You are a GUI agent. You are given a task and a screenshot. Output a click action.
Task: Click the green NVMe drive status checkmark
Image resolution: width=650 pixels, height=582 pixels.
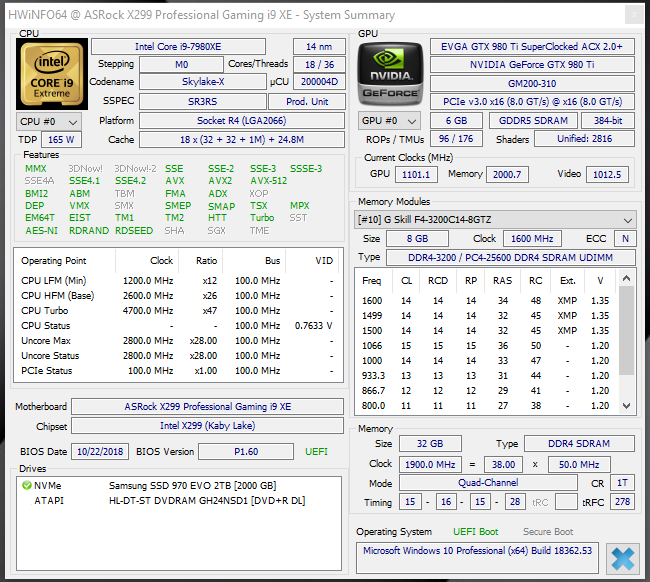27,485
